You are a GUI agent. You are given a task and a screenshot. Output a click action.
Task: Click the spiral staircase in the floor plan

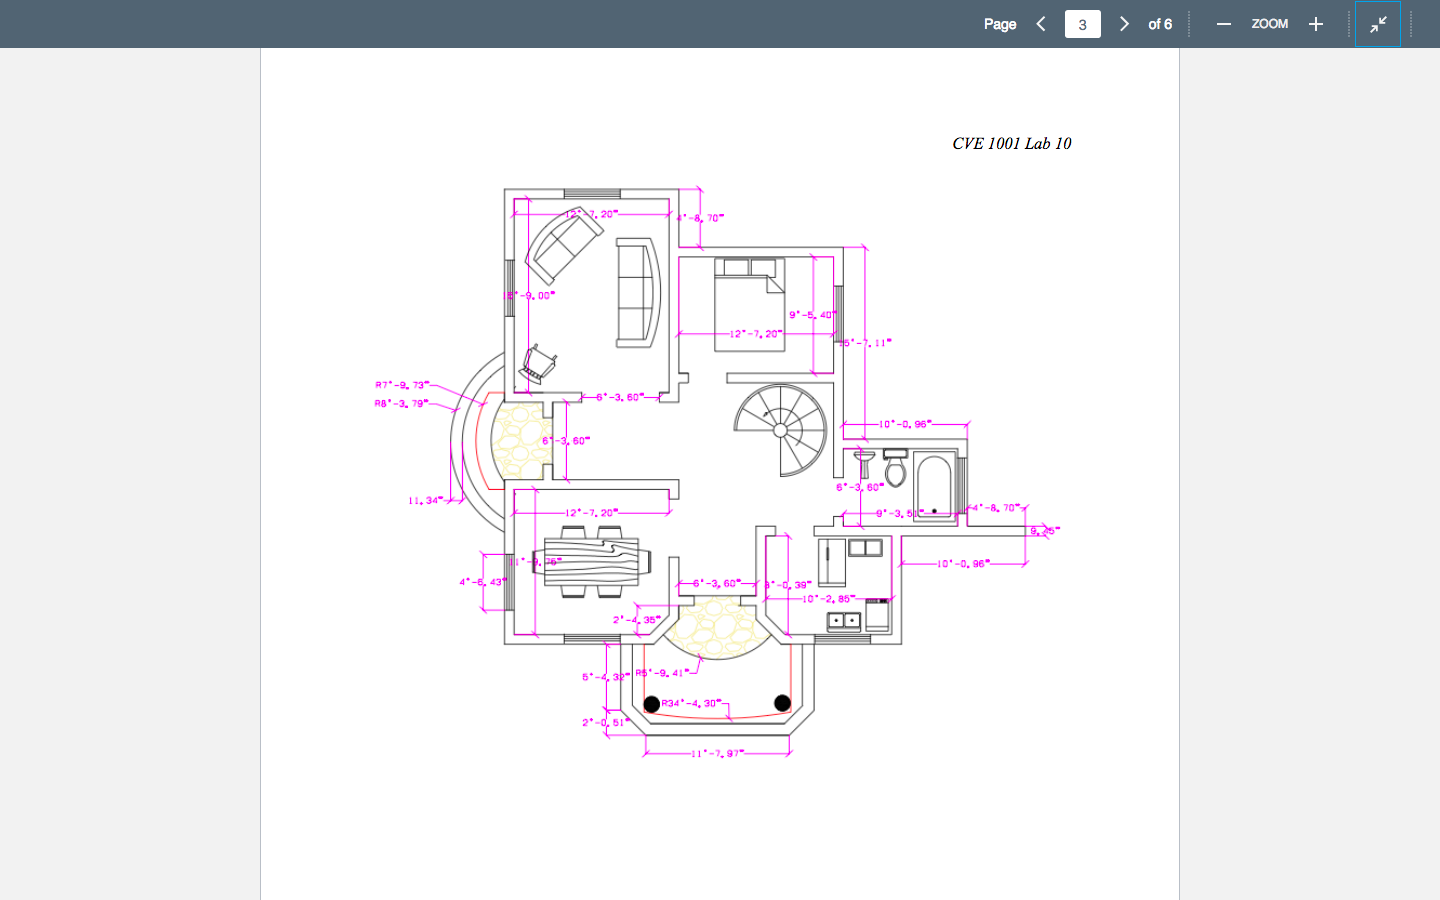pyautogui.click(x=780, y=430)
